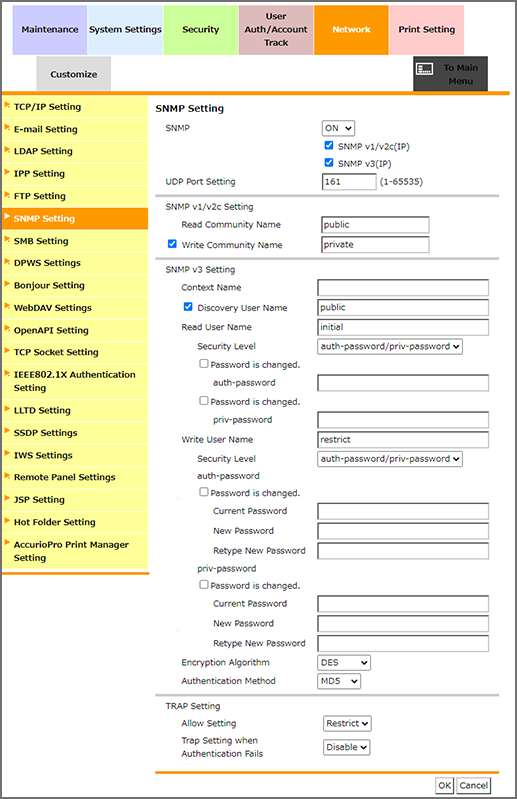Go to E-mail Setting page
The image size is (517, 799).
point(75,129)
